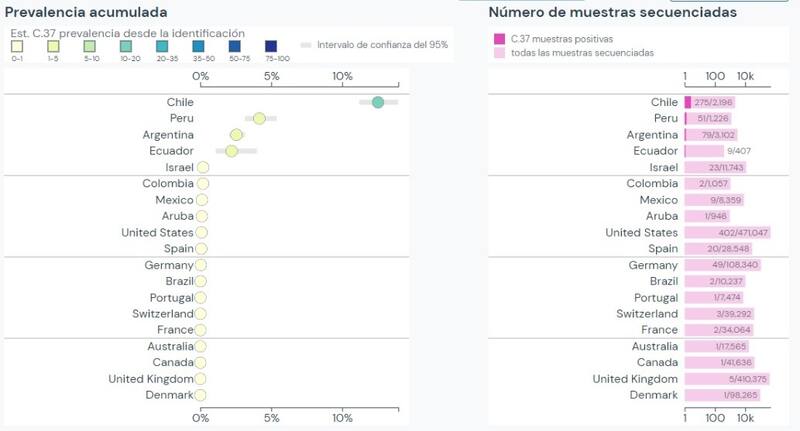This screenshot has height=431, width=800.
Task: Click Chile's teal prevalence dot
Action: point(378,102)
